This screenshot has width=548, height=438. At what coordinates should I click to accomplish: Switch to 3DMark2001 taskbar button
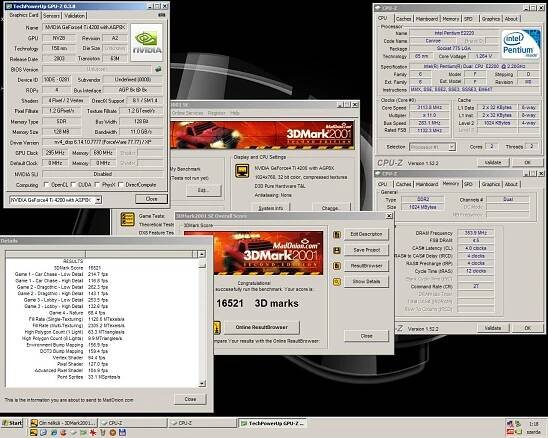click(63, 423)
